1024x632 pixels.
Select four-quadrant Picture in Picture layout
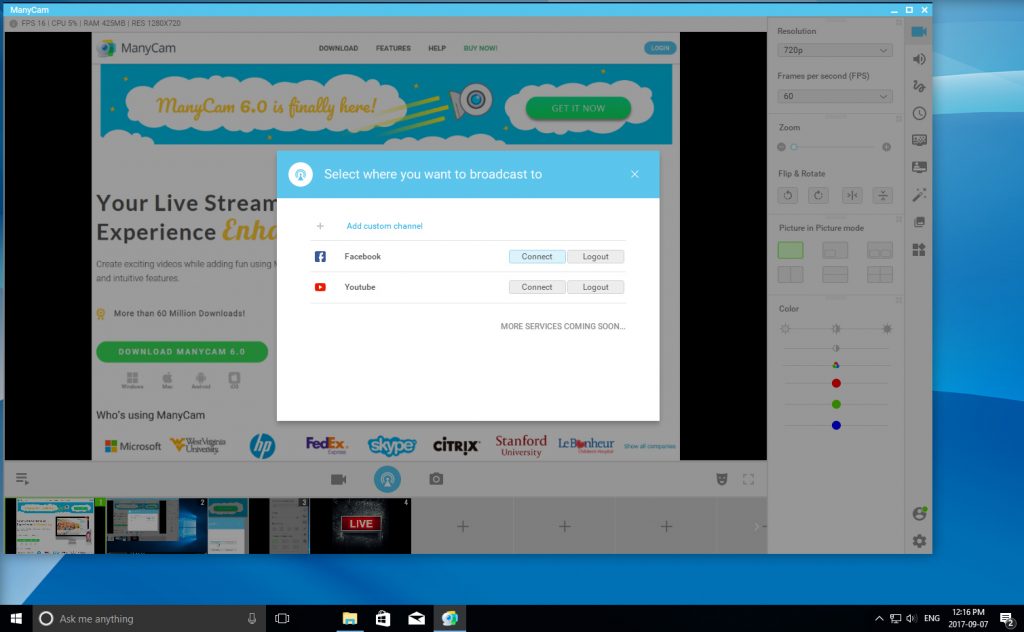tap(880, 274)
